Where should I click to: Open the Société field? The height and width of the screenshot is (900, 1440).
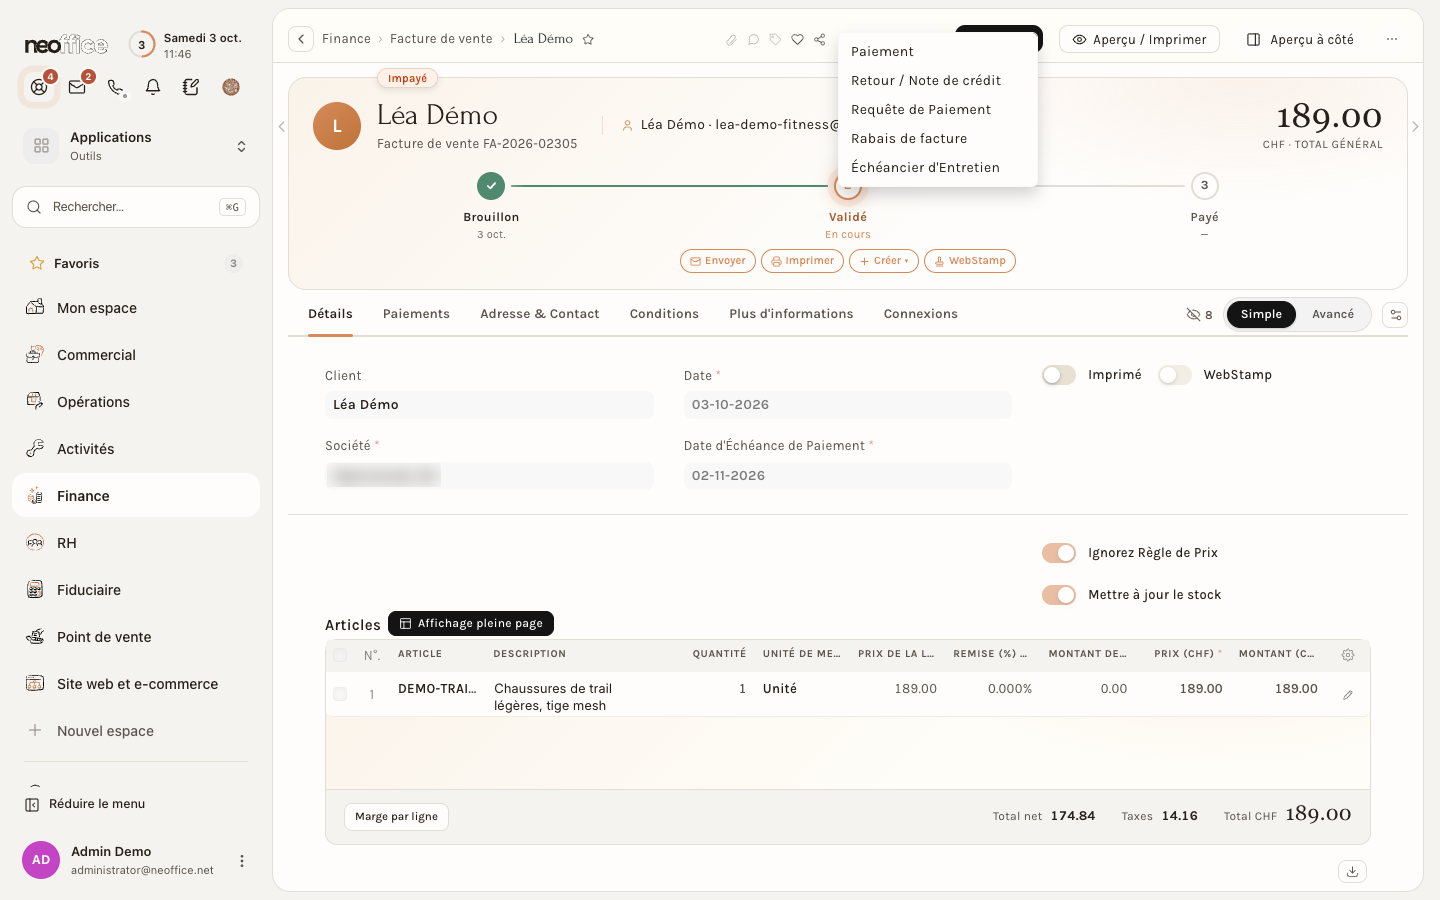489,475
